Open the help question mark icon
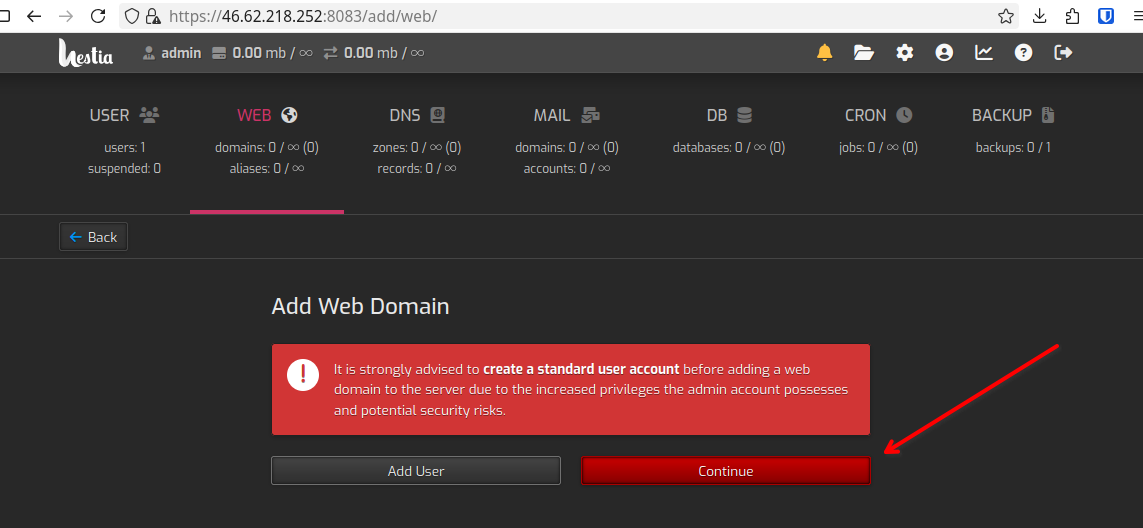Image resolution: width=1143 pixels, height=528 pixels. (x=1023, y=53)
